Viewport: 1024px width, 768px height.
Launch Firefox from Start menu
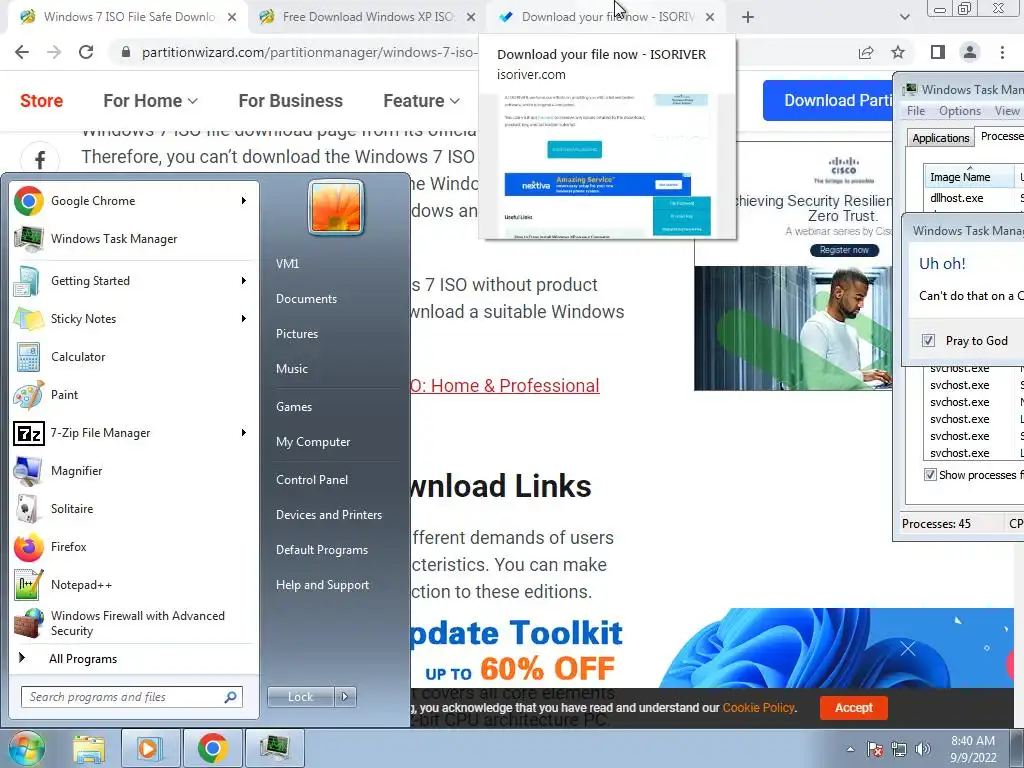(x=134, y=547)
